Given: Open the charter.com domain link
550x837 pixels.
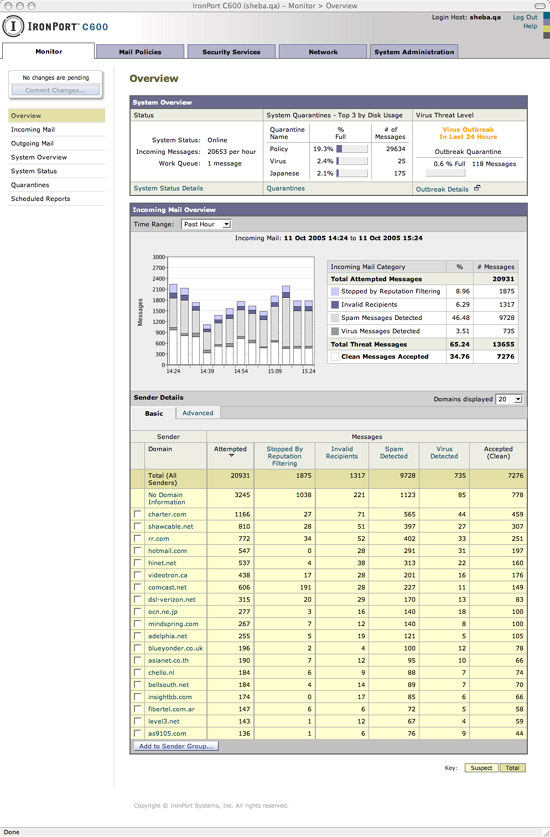Looking at the screenshot, I should pos(167,514).
